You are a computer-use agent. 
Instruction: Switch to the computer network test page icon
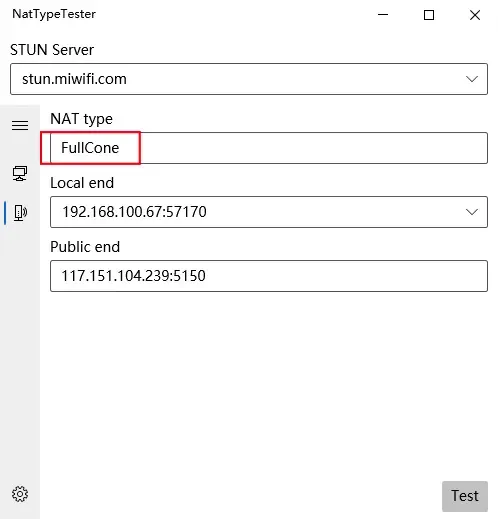pos(20,174)
